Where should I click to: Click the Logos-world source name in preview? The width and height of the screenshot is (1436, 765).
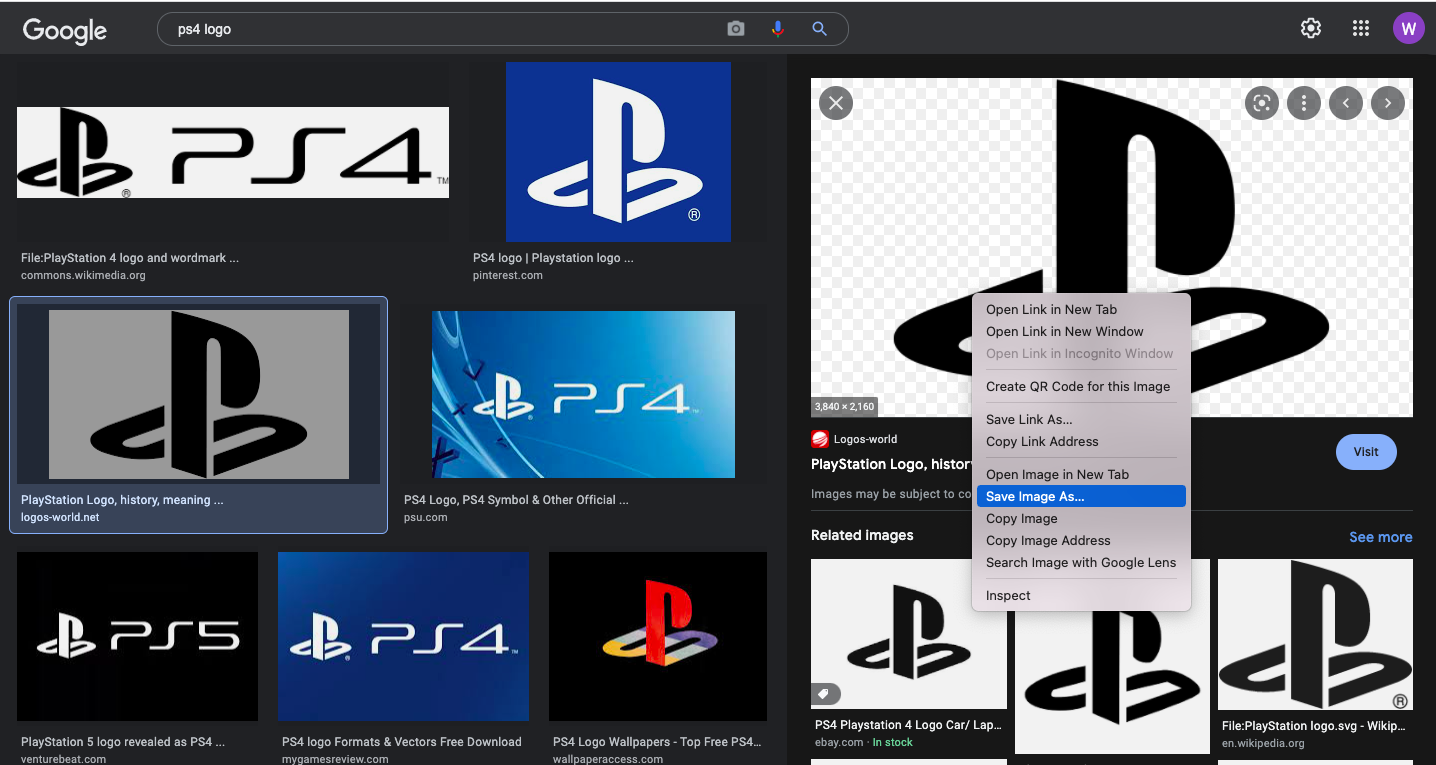(x=866, y=439)
